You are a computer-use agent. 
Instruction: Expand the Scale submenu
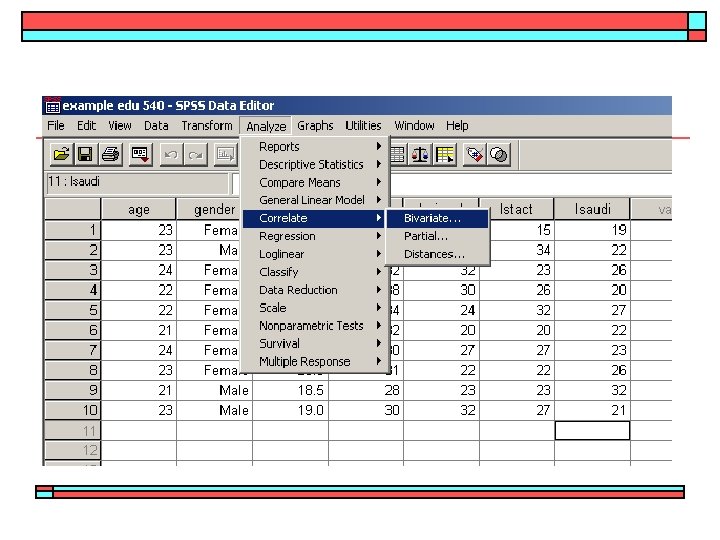[315, 308]
